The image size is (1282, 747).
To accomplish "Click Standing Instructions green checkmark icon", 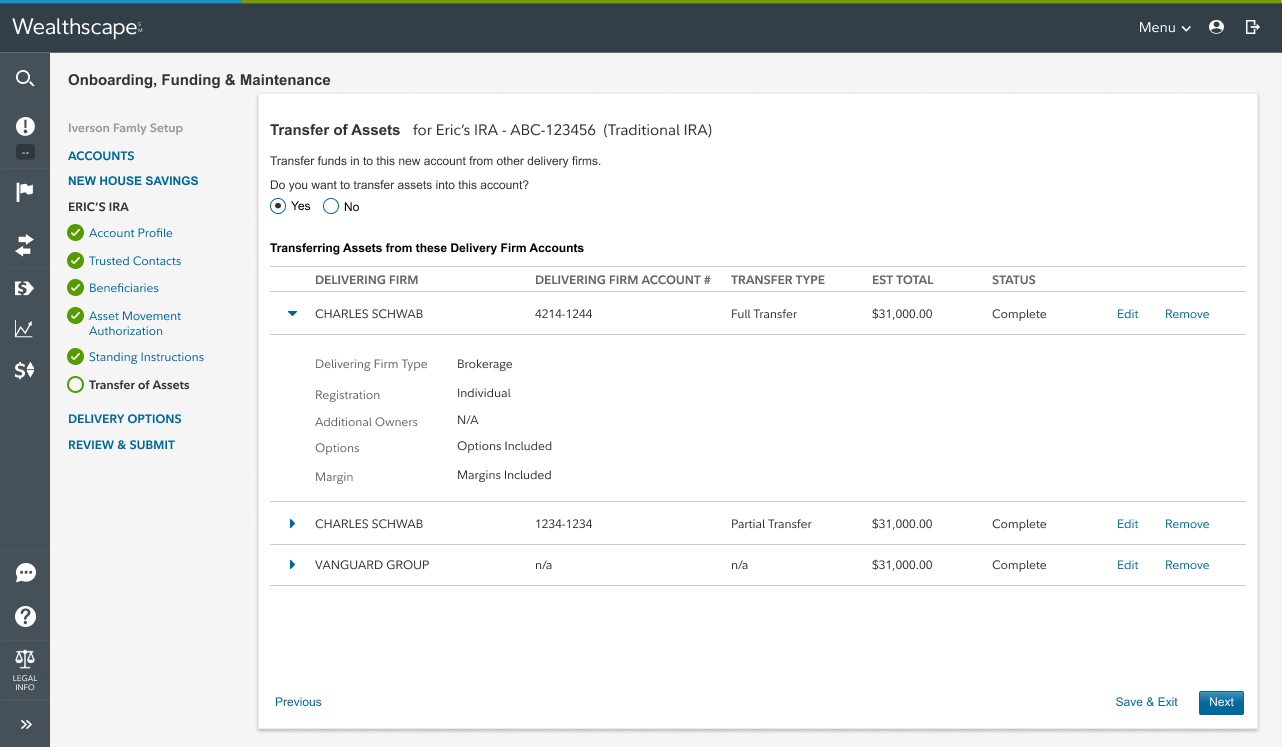I will tap(75, 357).
